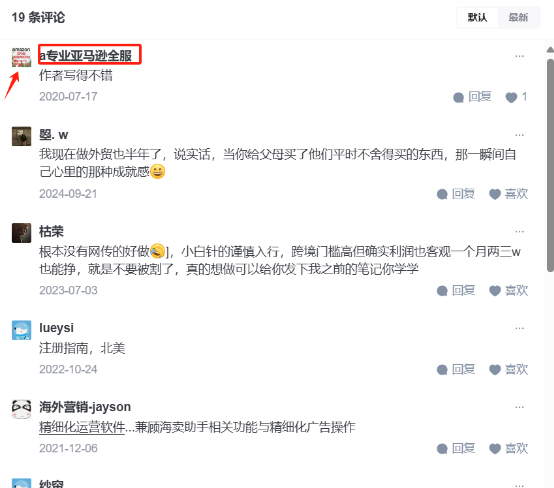
Task: Switch to the 默认 sort tab
Action: [x=477, y=17]
